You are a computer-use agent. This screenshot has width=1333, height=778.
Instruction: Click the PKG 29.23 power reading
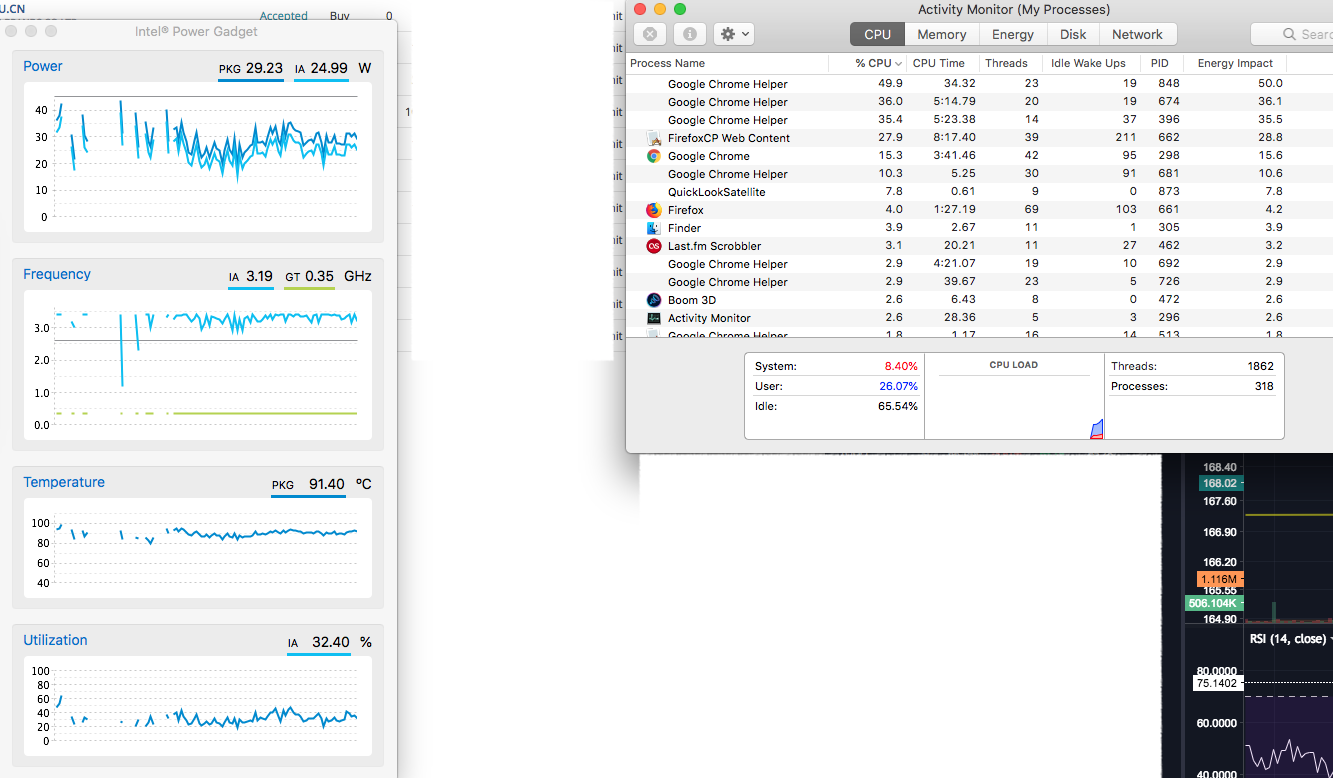pyautogui.click(x=250, y=69)
